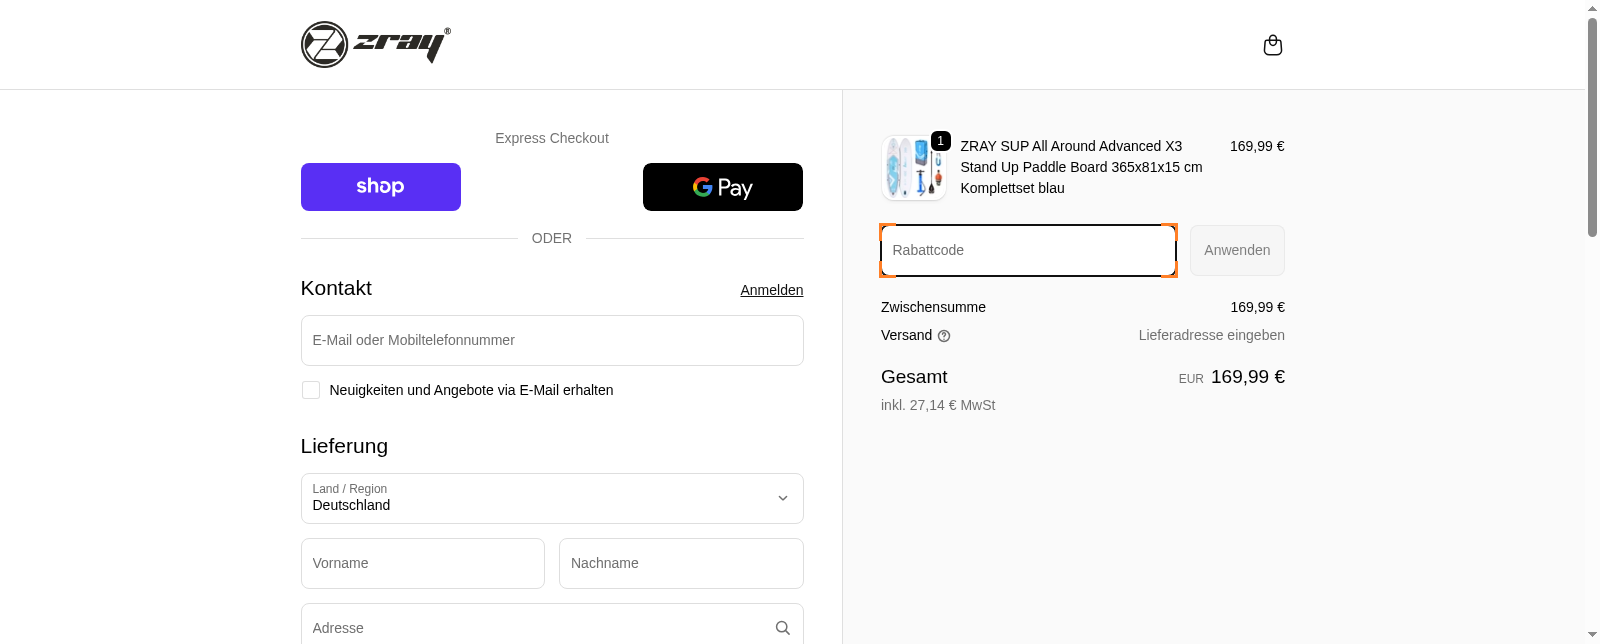Image resolution: width=1600 pixels, height=644 pixels.
Task: Click Lieferadresse eingeben shipping text
Action: 1211,335
